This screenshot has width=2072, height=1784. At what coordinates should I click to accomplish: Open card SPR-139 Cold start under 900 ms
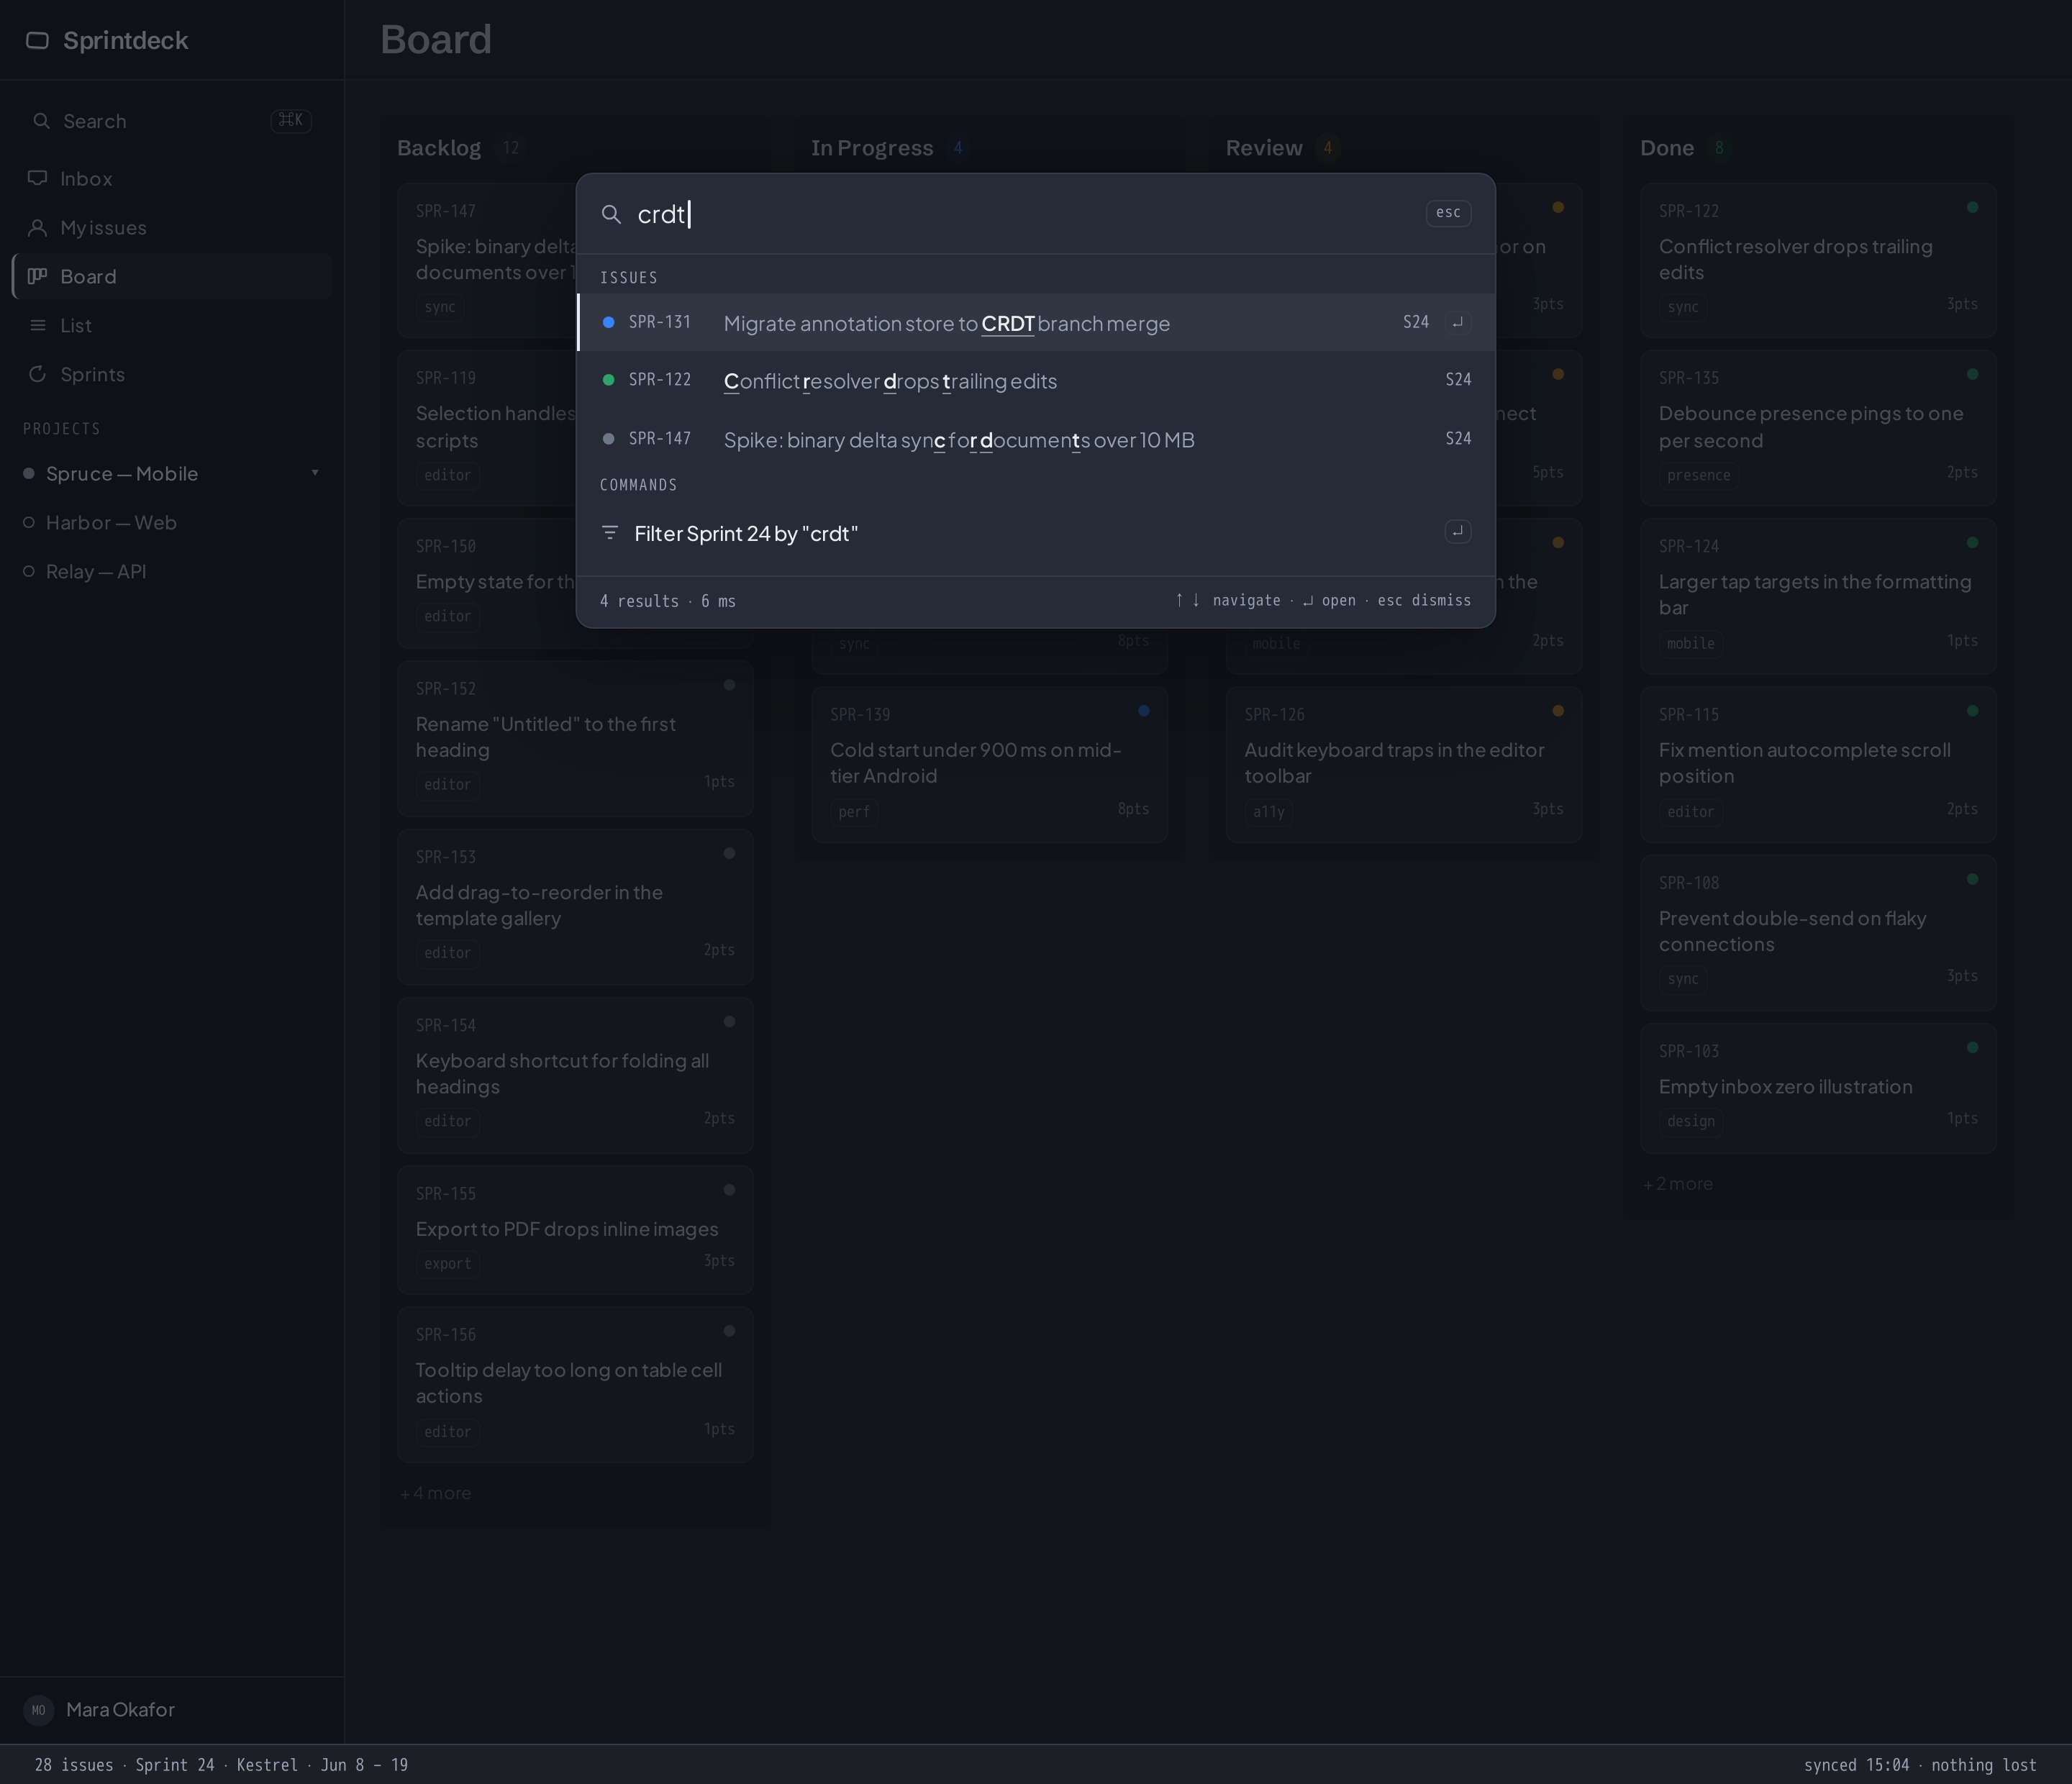point(989,764)
